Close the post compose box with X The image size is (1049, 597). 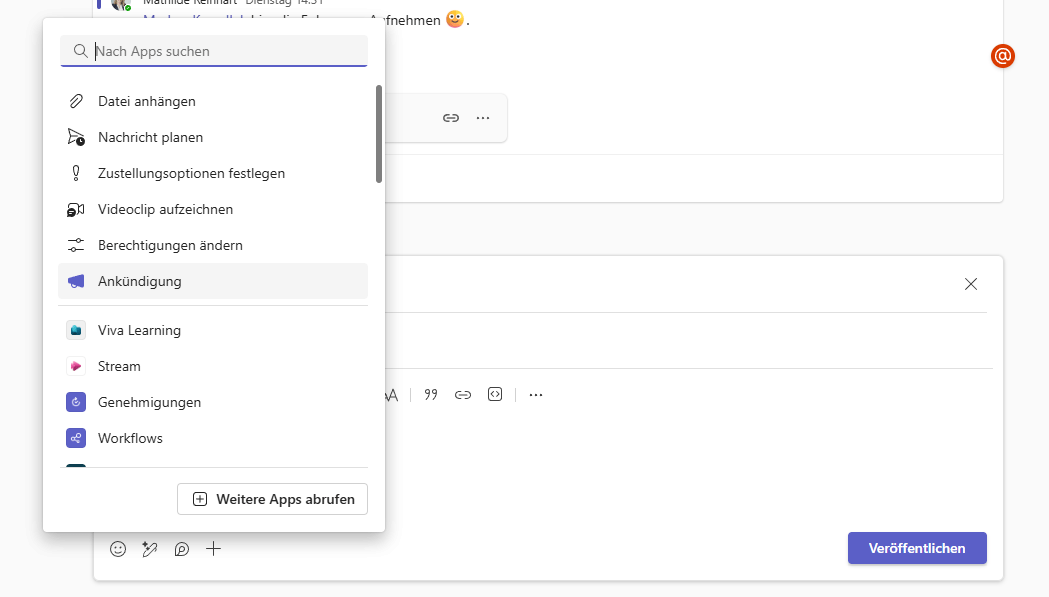tap(970, 284)
